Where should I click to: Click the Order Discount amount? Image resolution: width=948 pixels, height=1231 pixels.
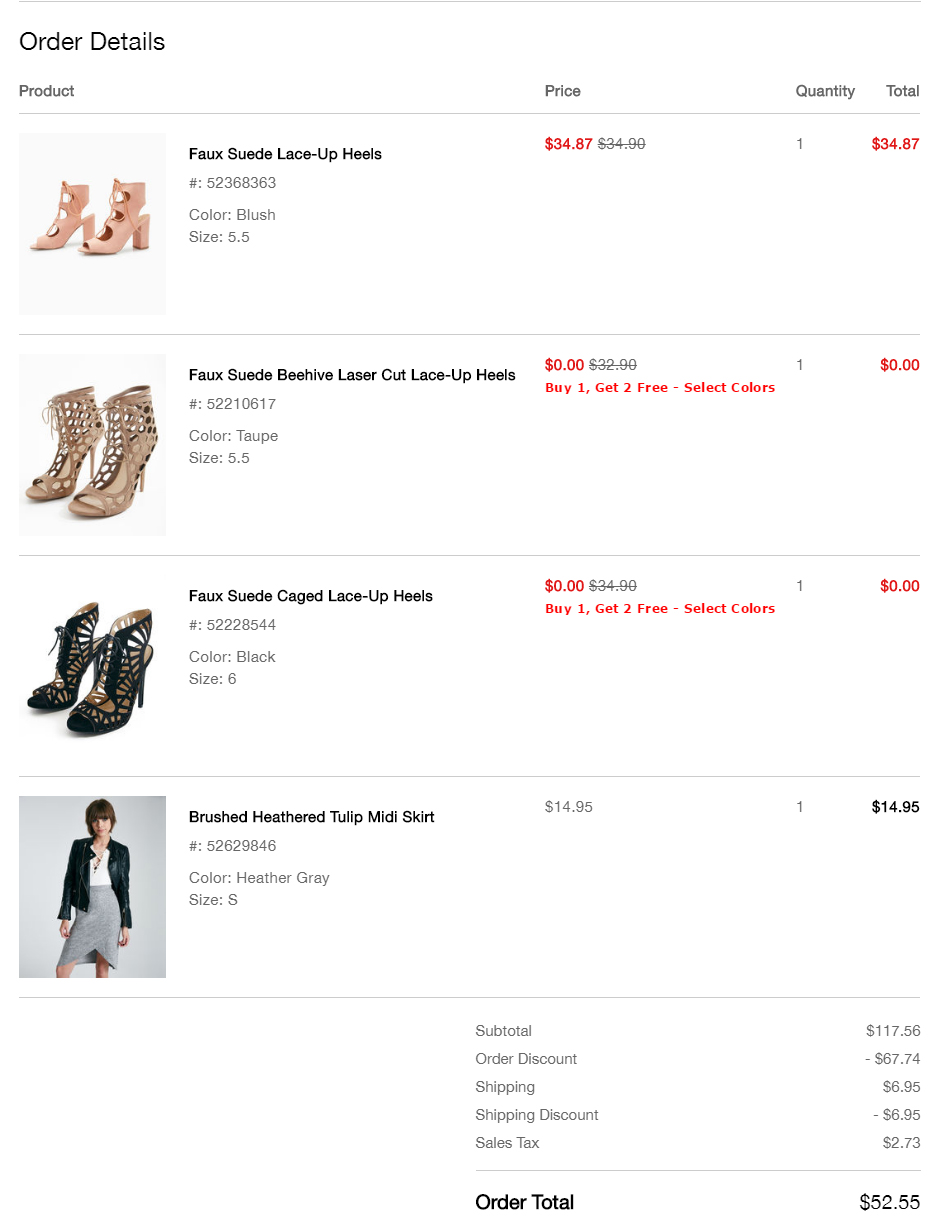(x=892, y=1059)
